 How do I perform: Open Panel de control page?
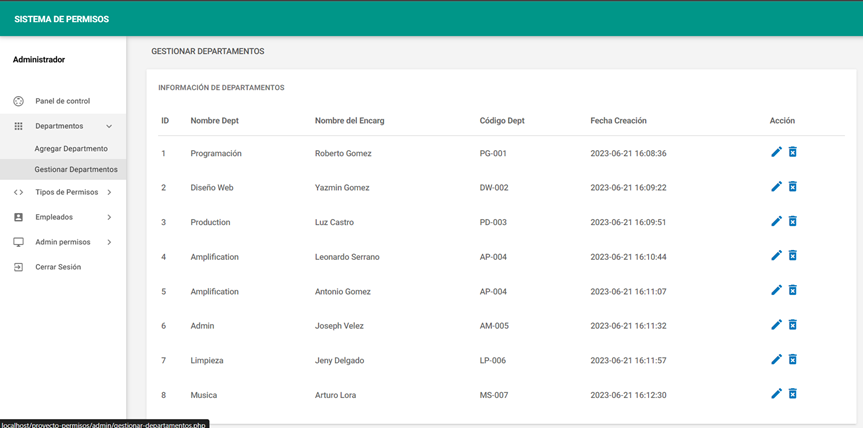[x=62, y=101]
